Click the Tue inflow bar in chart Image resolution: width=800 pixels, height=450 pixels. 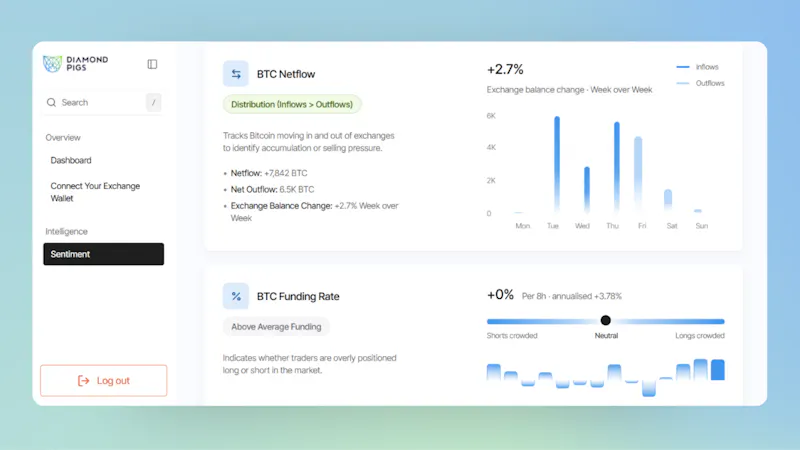click(x=557, y=164)
